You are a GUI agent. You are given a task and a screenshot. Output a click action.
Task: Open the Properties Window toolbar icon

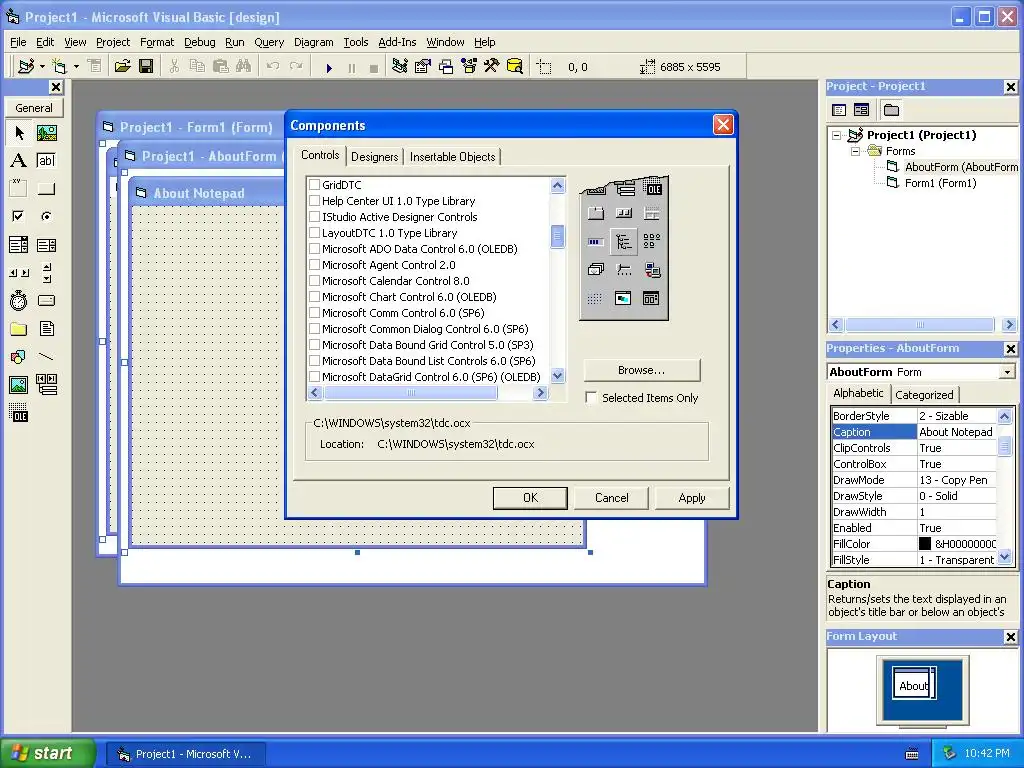pyautogui.click(x=423, y=67)
